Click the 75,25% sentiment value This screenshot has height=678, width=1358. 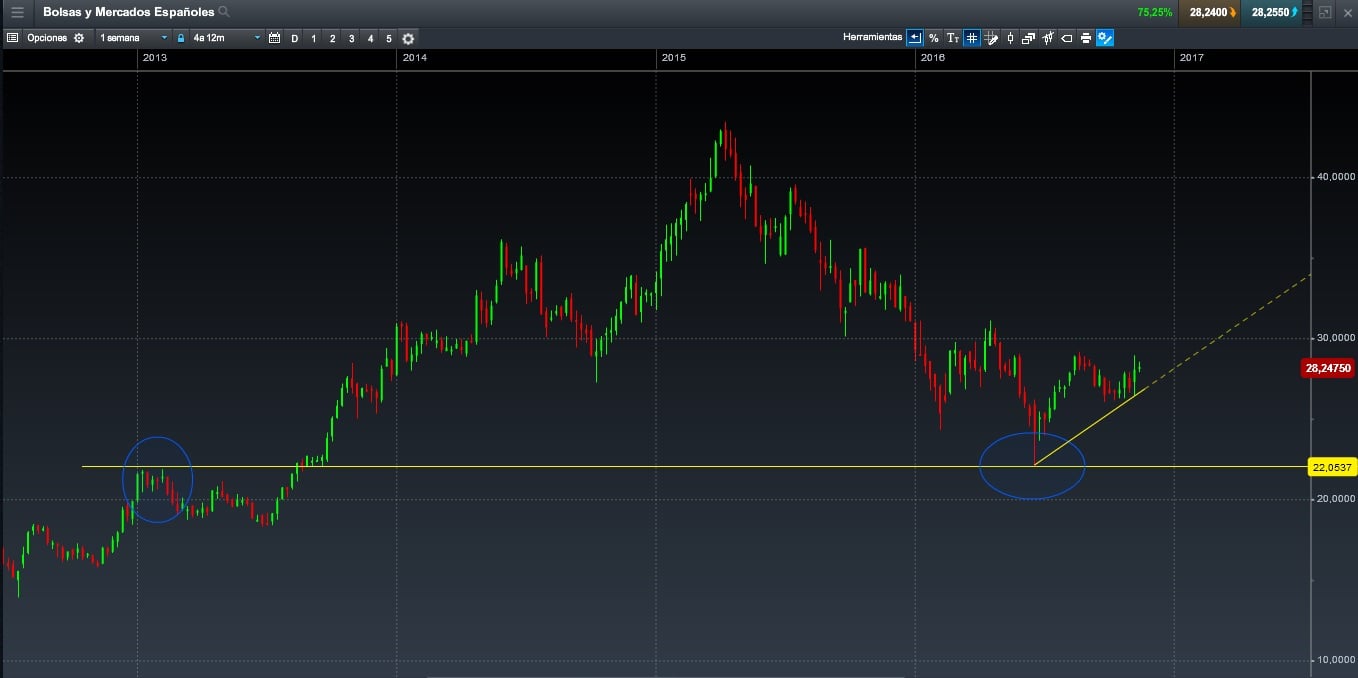pos(1155,12)
